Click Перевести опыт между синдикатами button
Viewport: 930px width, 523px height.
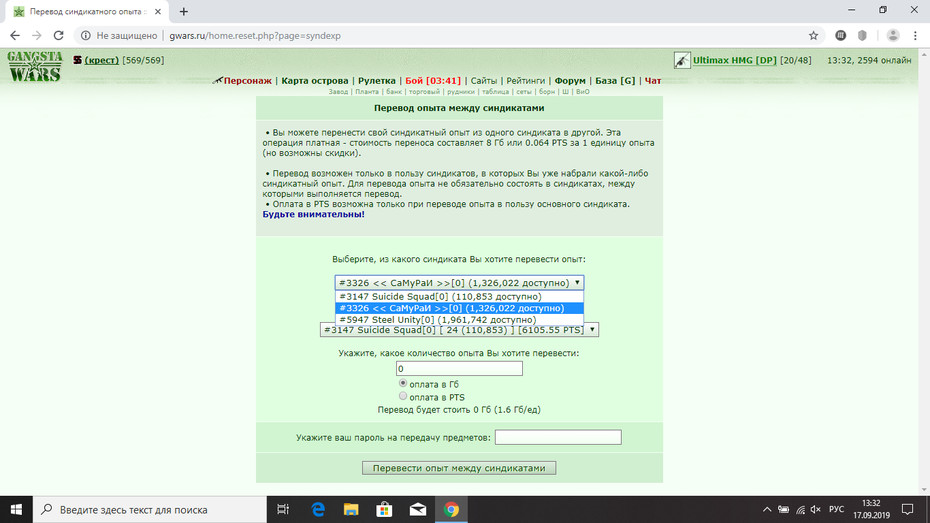[x=459, y=468]
